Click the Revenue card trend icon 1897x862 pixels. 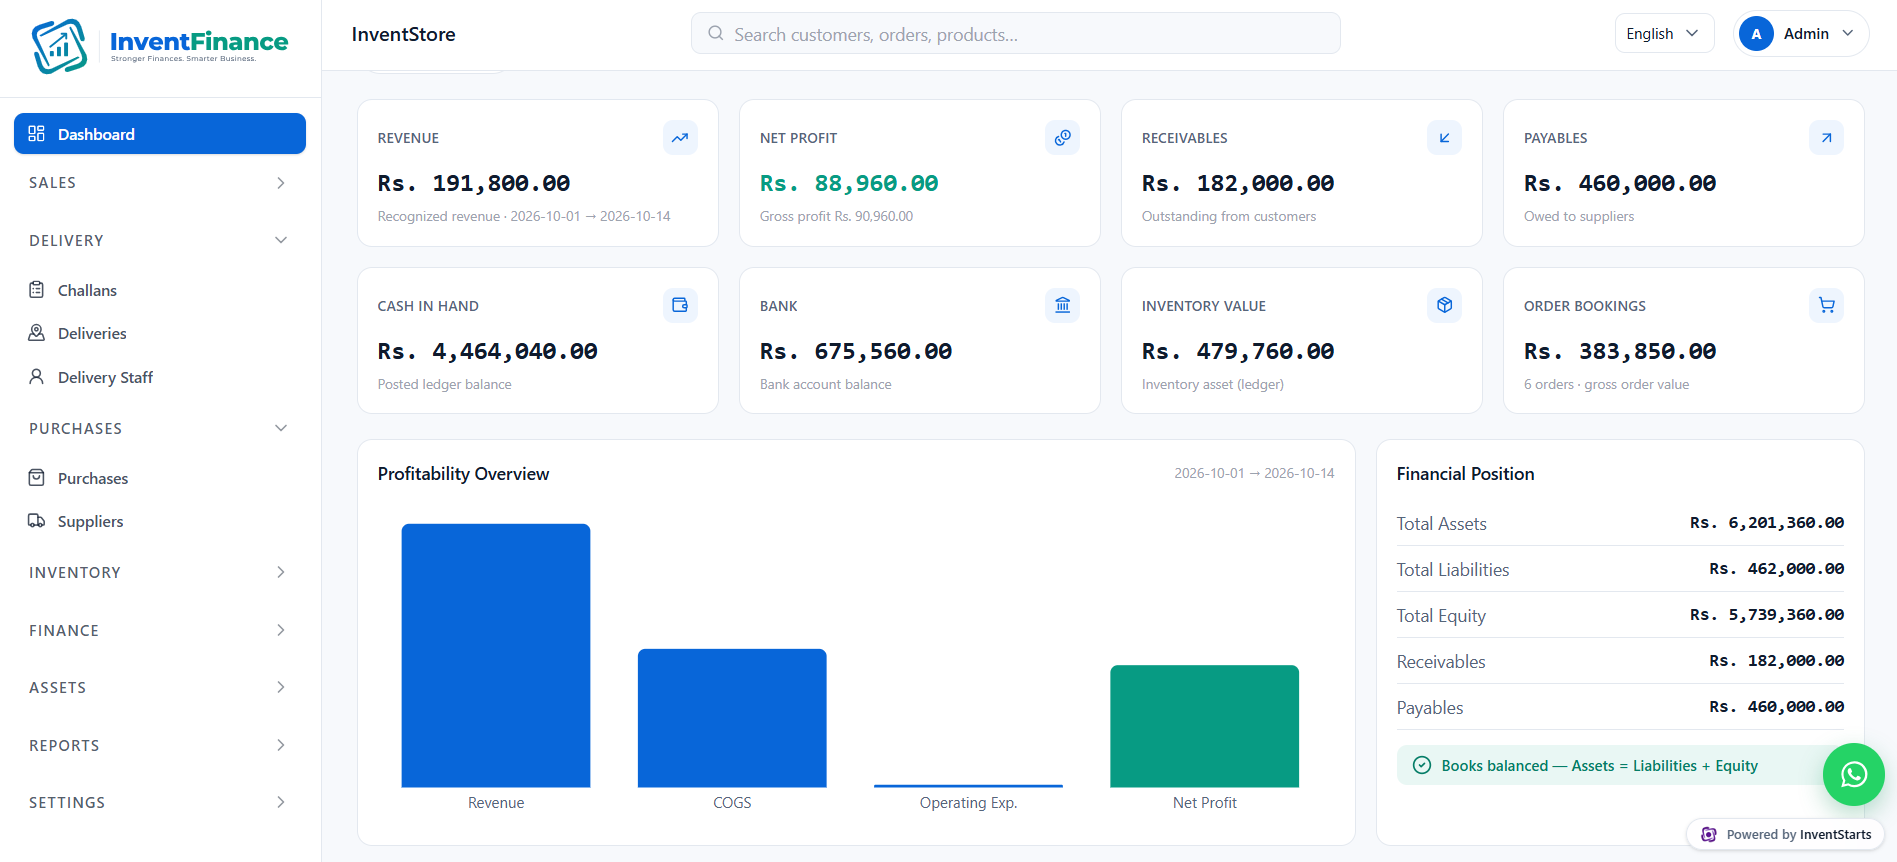click(680, 138)
